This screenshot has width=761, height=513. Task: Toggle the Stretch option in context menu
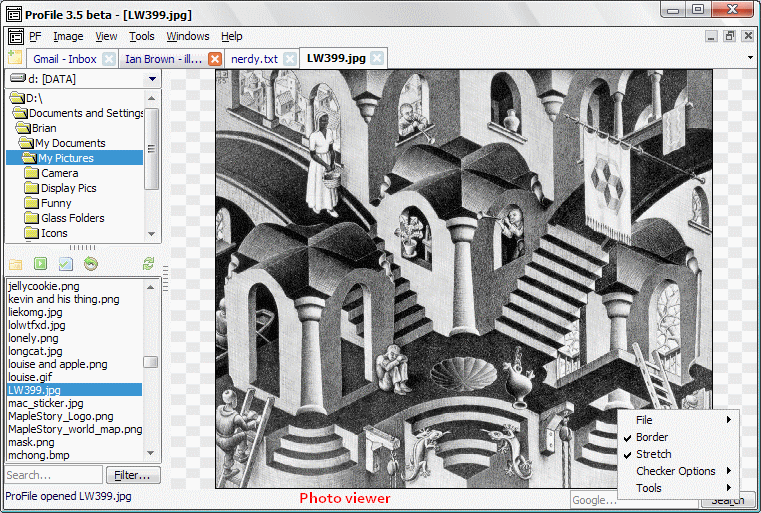click(653, 454)
